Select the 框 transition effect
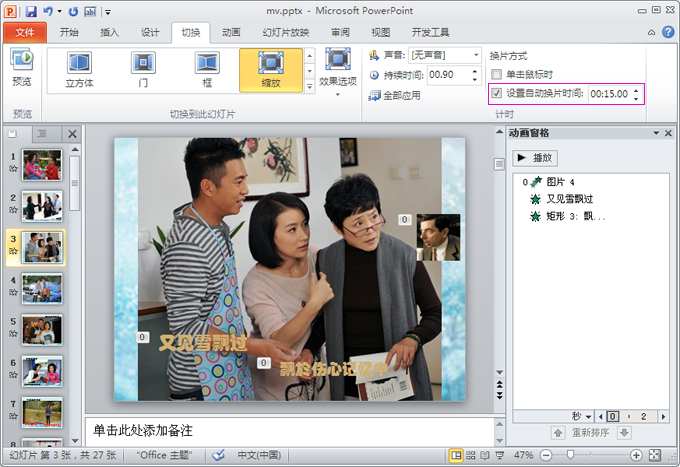This screenshot has width=680, height=467. pos(207,70)
